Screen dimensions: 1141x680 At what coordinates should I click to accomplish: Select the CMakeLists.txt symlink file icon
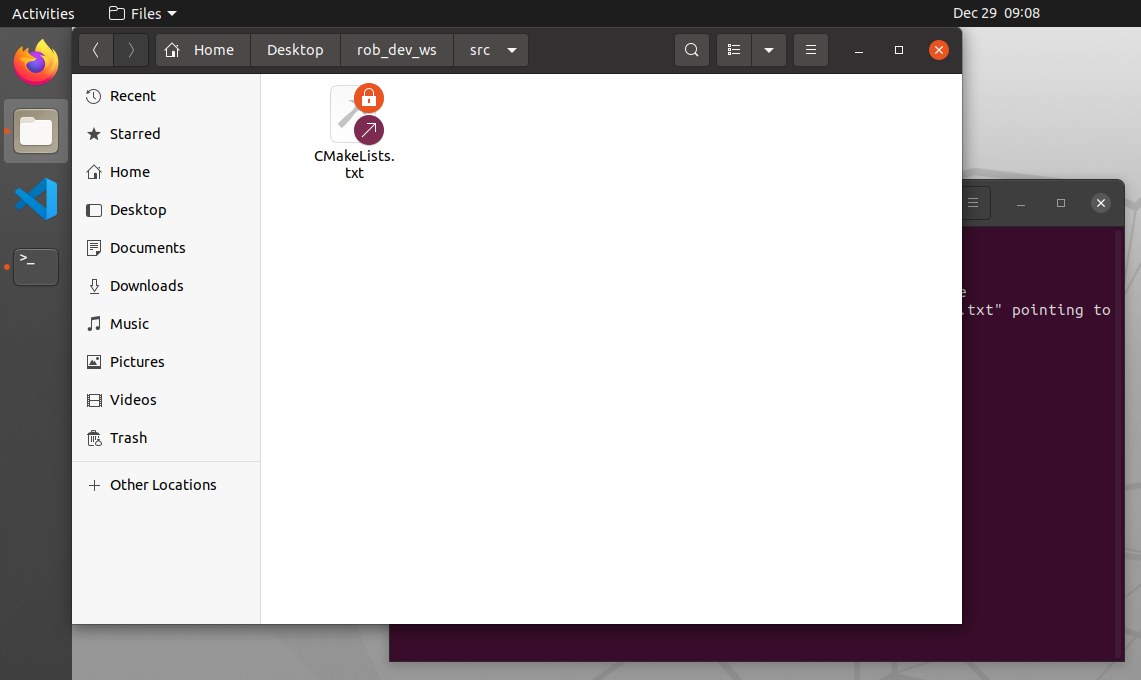tap(357, 114)
